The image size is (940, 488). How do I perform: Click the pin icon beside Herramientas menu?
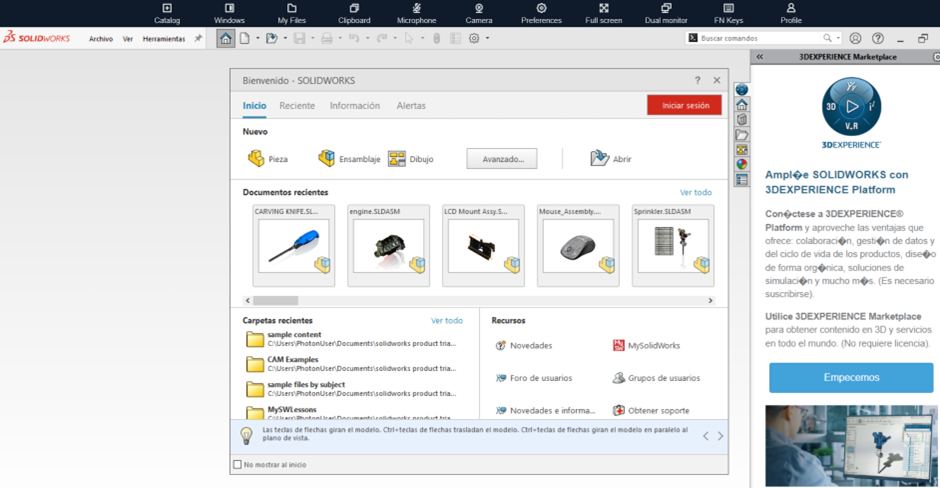(198, 38)
